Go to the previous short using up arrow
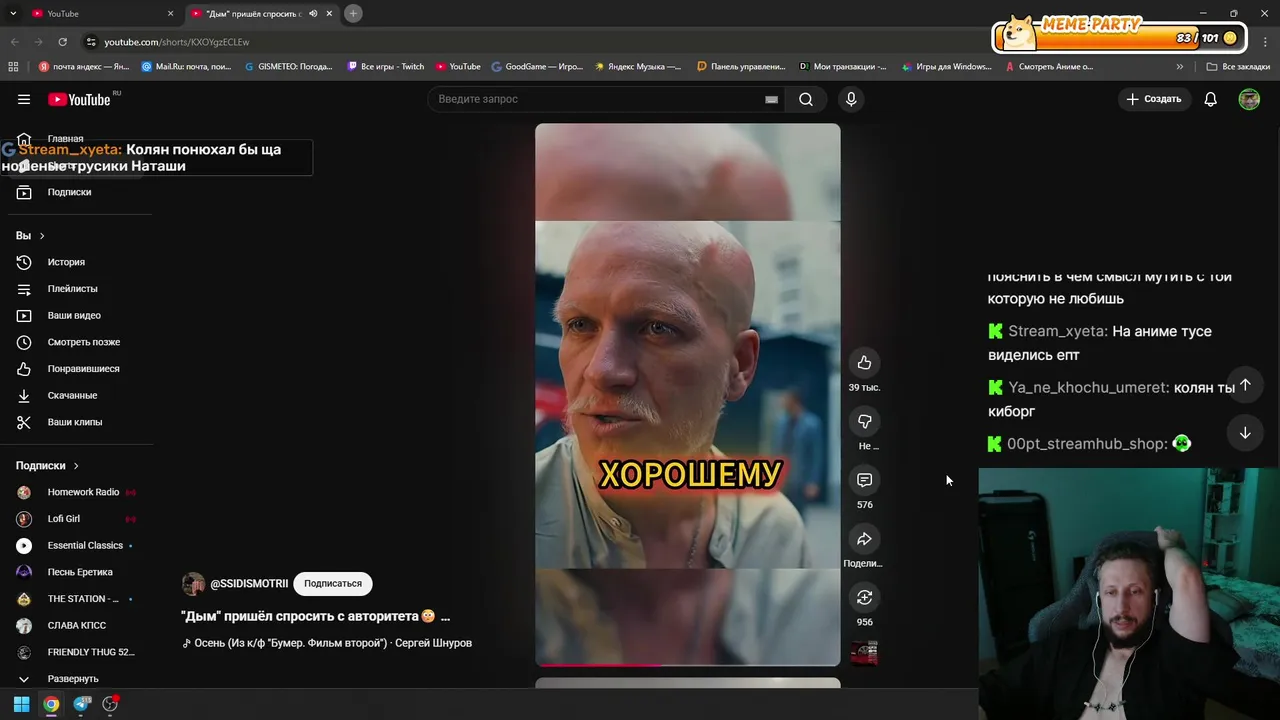 [x=1245, y=385]
